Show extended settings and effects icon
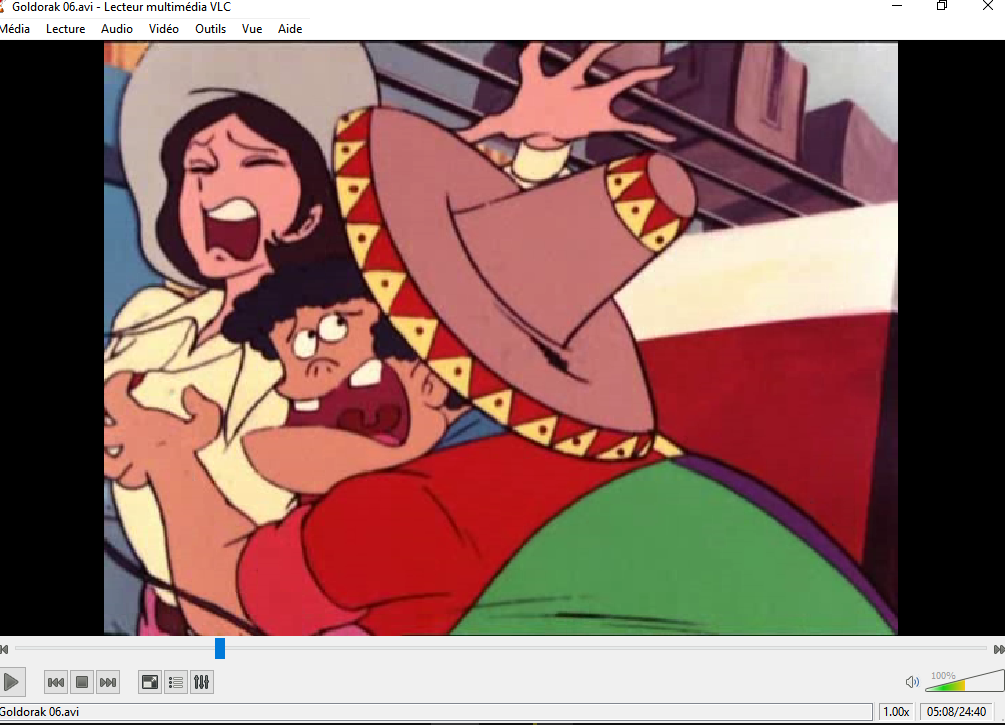The width and height of the screenshot is (1005, 725). (x=202, y=682)
